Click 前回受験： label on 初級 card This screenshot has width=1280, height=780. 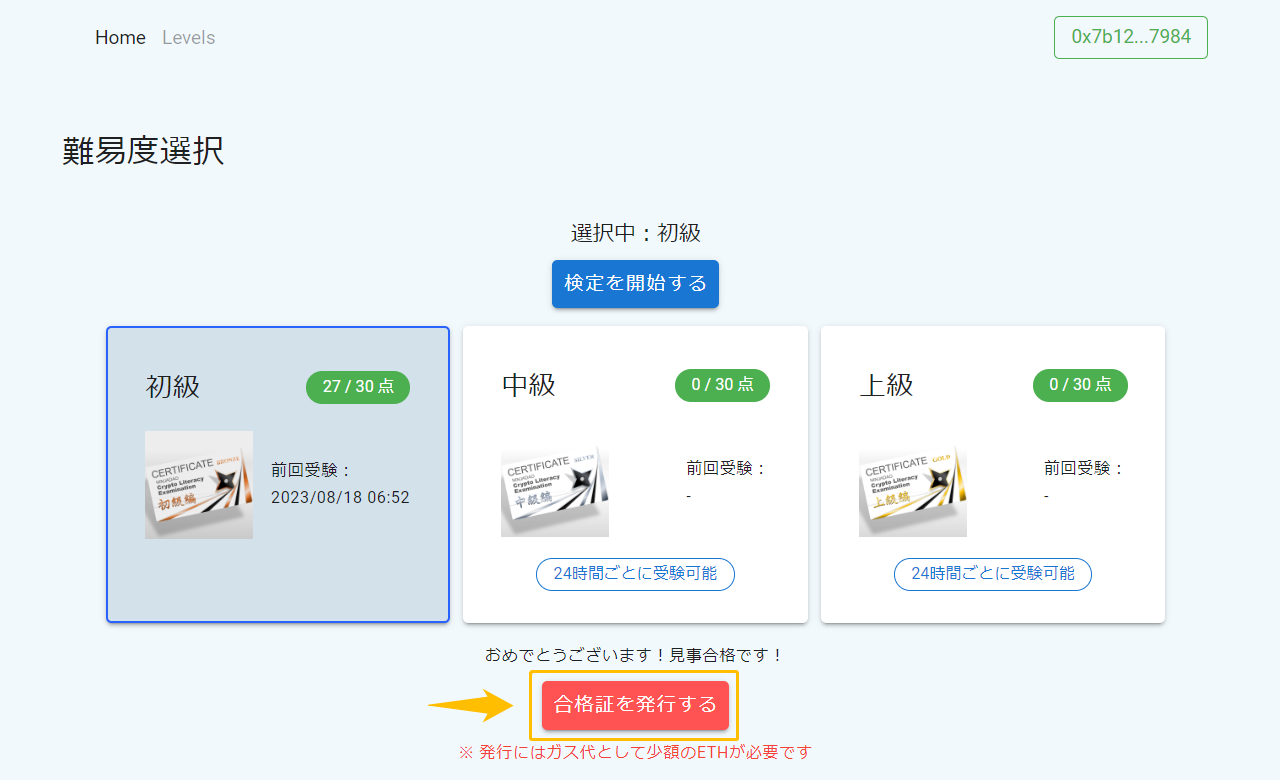click(312, 469)
